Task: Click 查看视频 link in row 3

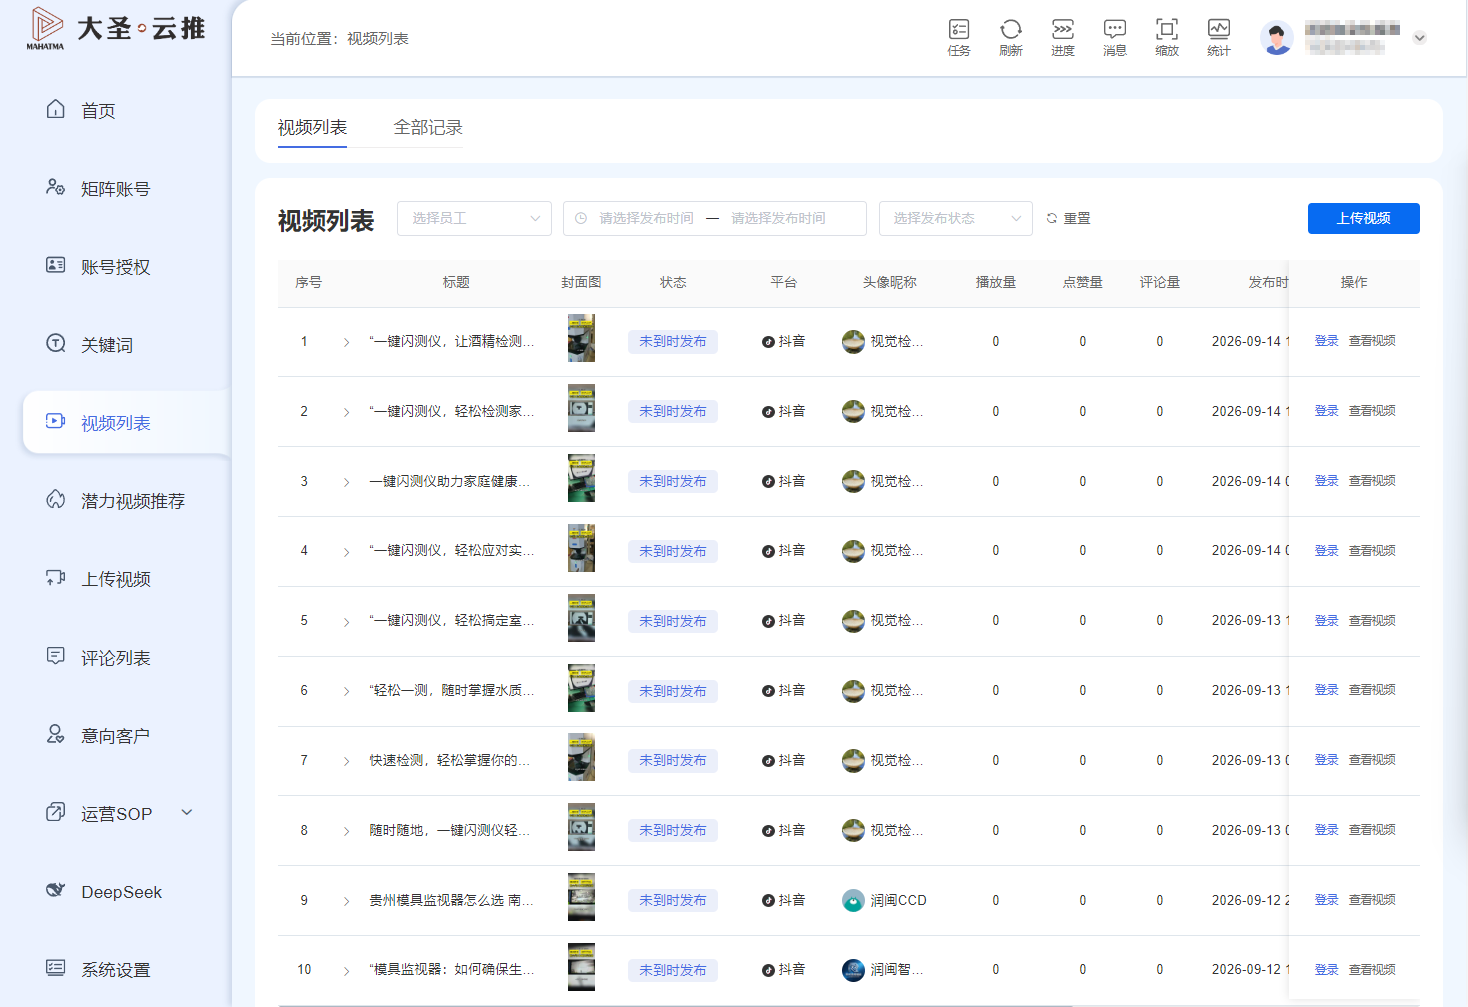Action: pyautogui.click(x=1372, y=481)
